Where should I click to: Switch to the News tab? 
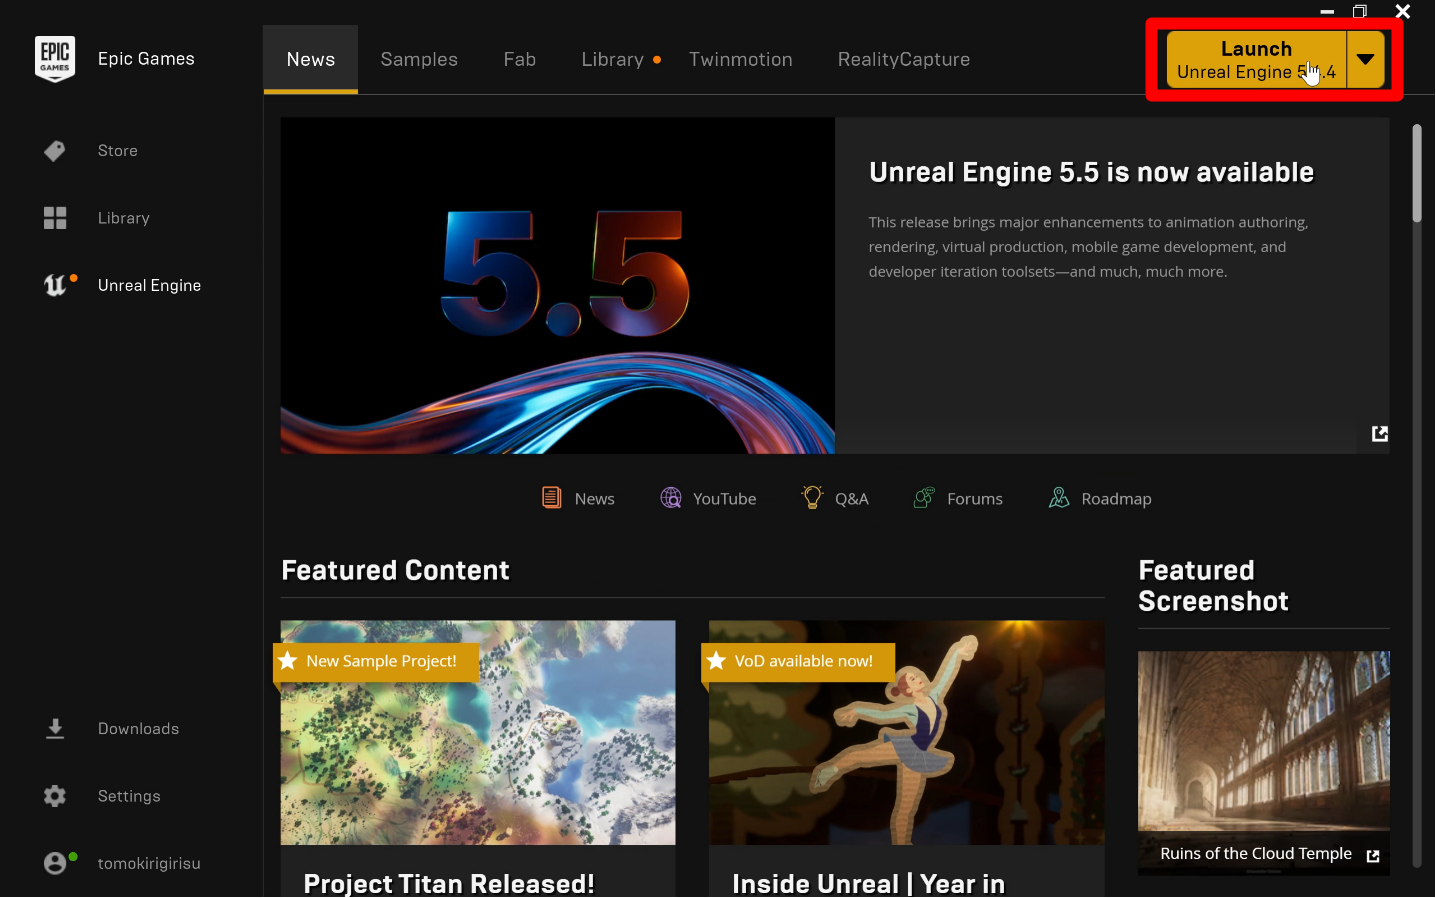pyautogui.click(x=311, y=60)
